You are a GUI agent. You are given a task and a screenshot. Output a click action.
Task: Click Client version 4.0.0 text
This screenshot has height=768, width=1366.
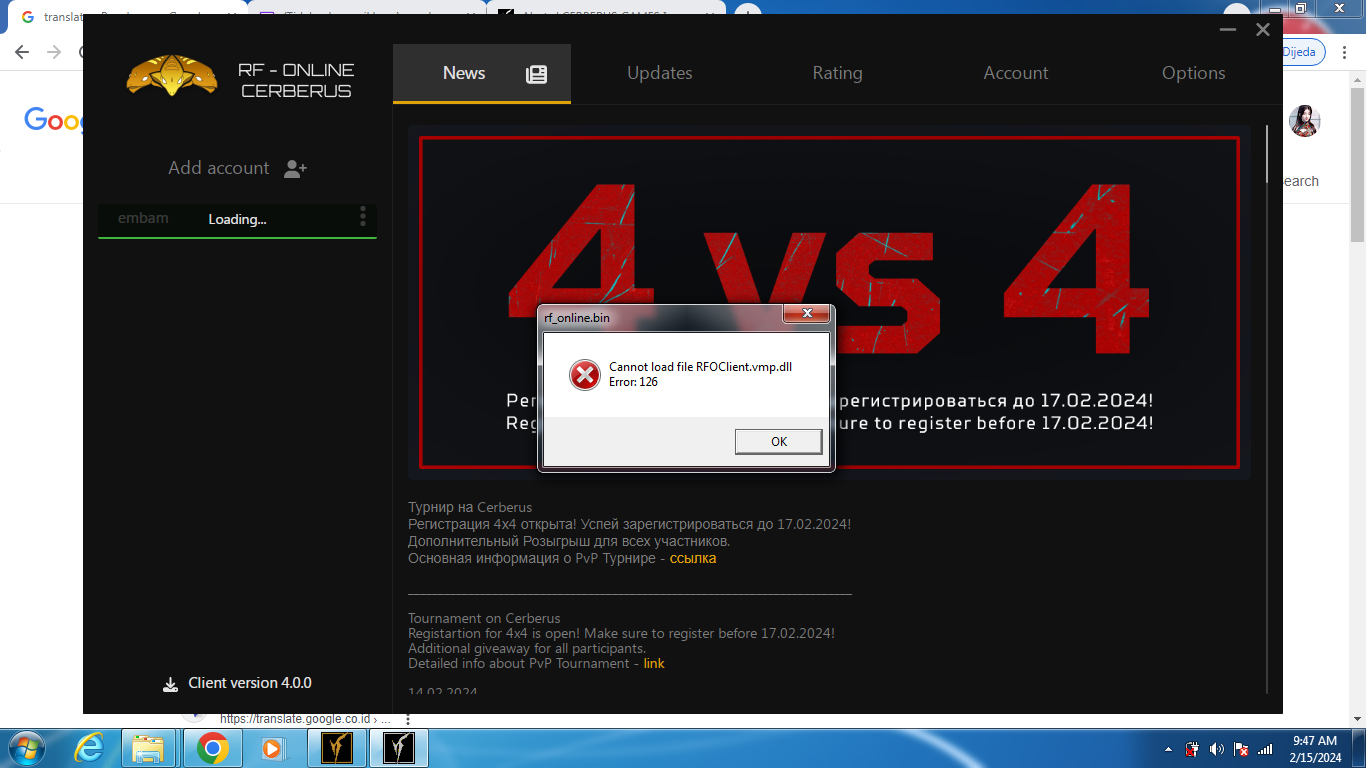click(x=250, y=683)
